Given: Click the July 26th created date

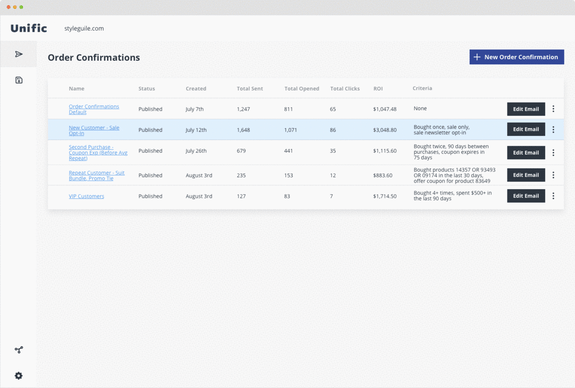Looking at the screenshot, I should coord(196,151).
